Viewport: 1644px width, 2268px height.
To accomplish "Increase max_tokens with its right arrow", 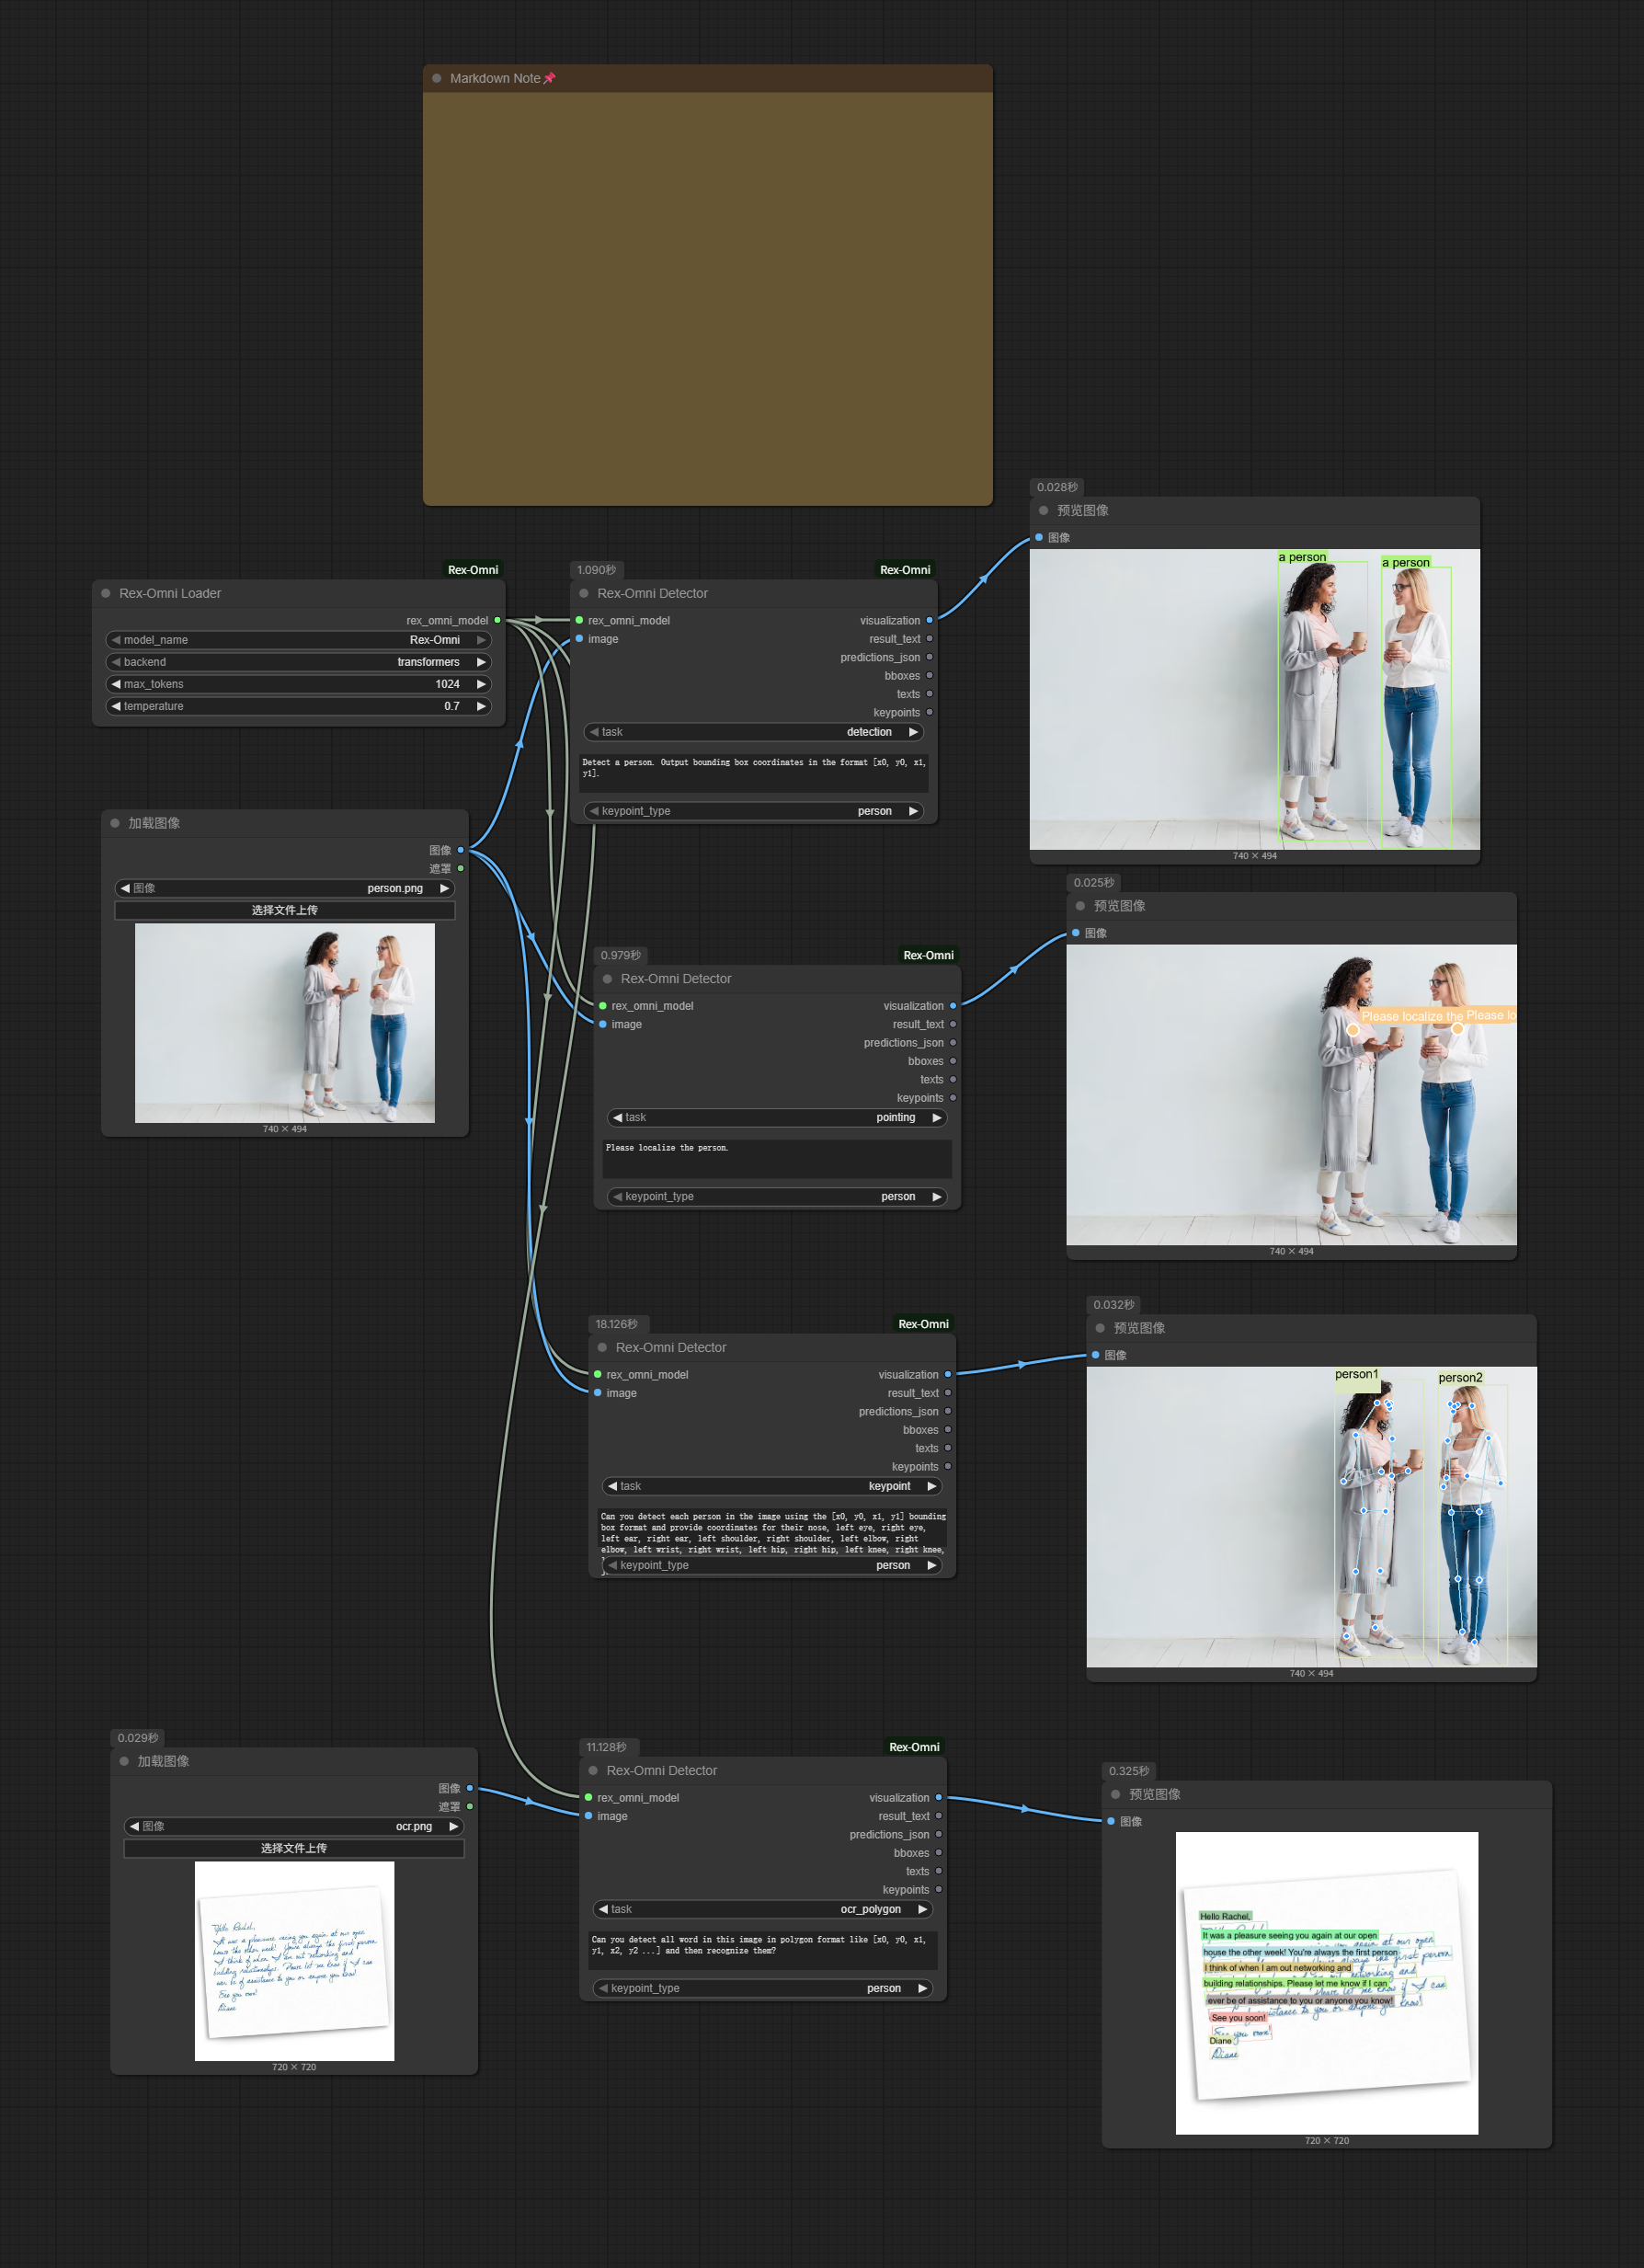I will pyautogui.click(x=481, y=684).
